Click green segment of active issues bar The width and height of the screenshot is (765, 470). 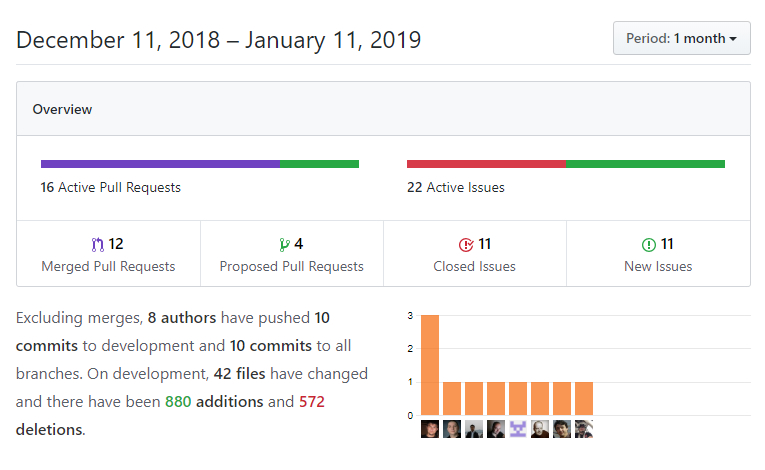coord(645,164)
